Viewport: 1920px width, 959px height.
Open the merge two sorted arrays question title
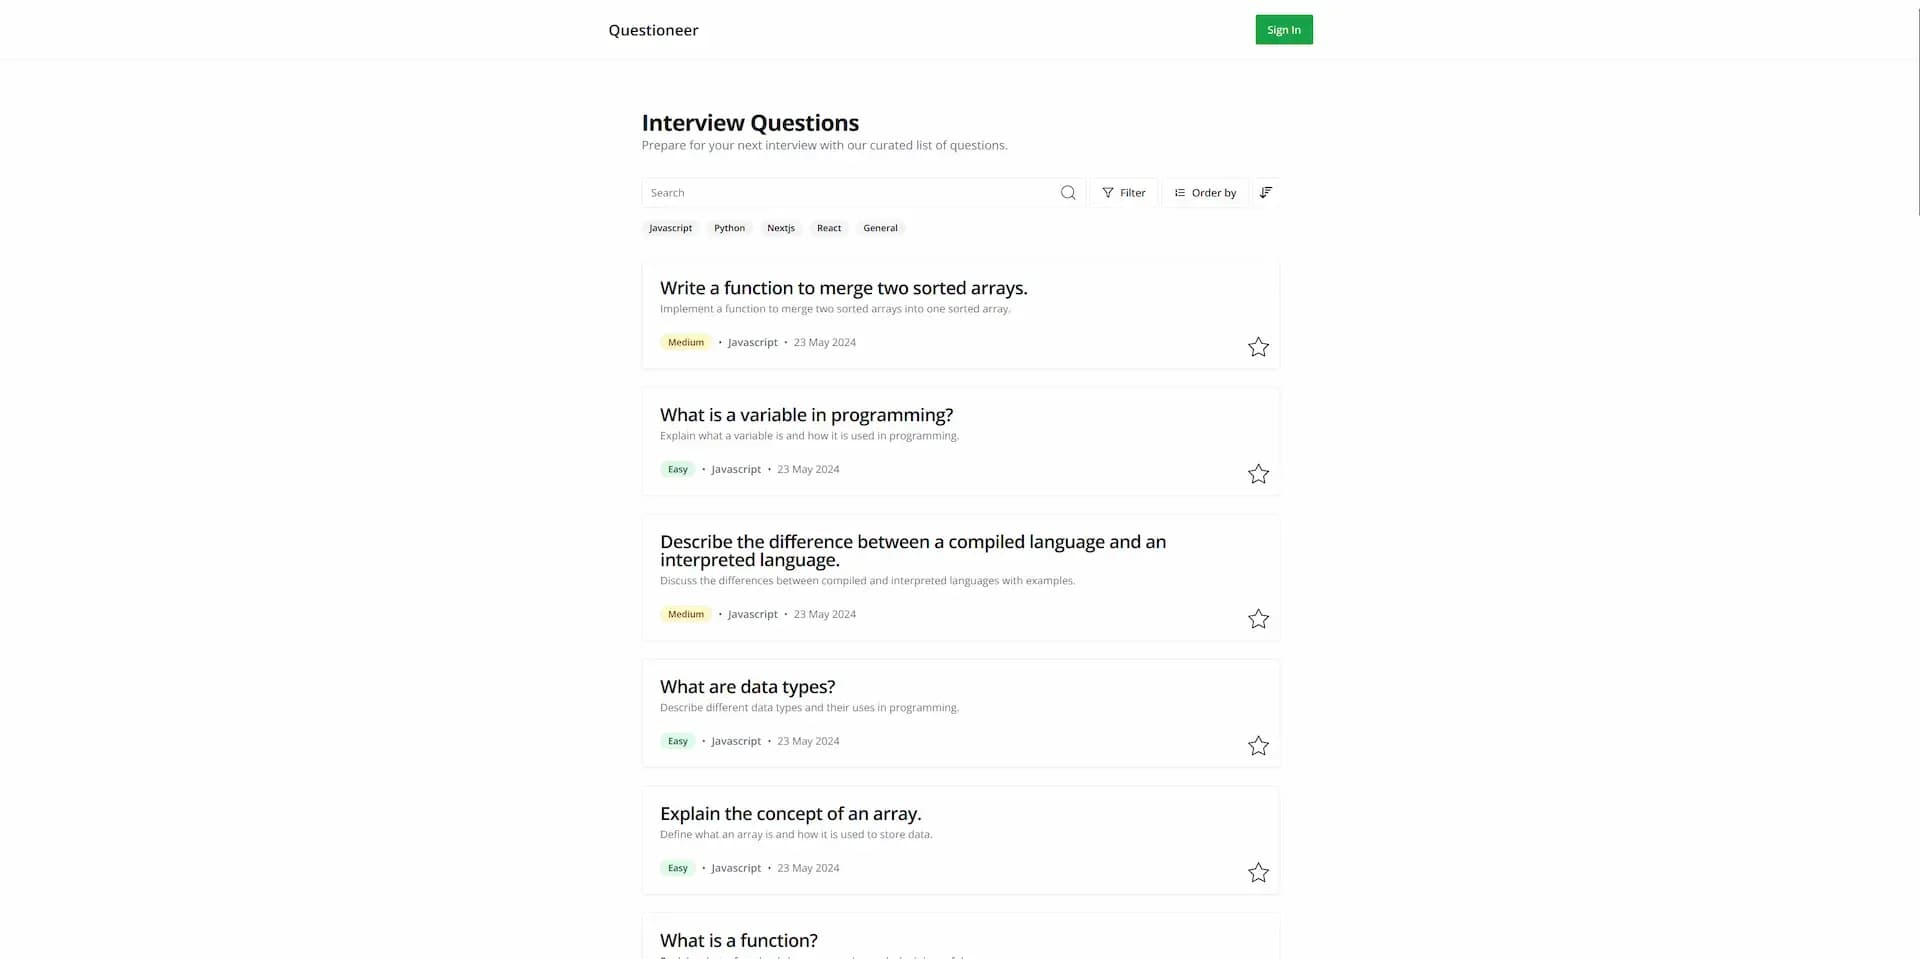coord(843,288)
